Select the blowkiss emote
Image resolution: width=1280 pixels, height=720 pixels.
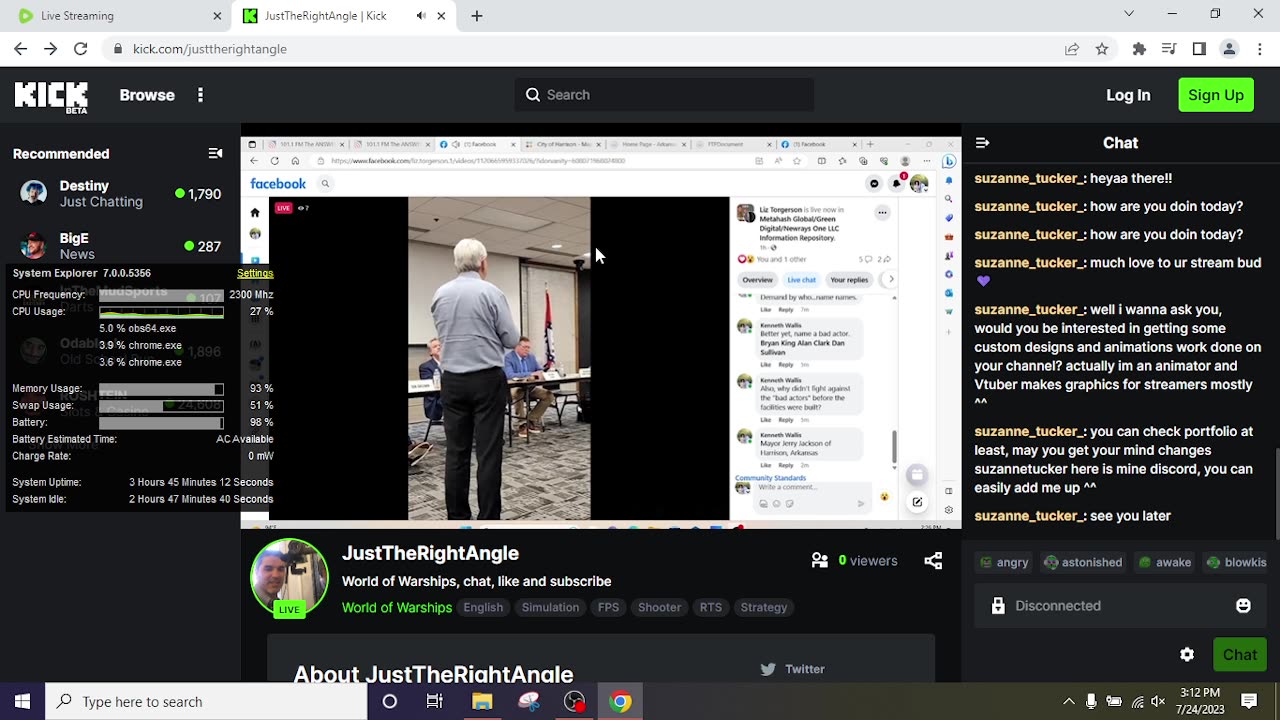1237,562
